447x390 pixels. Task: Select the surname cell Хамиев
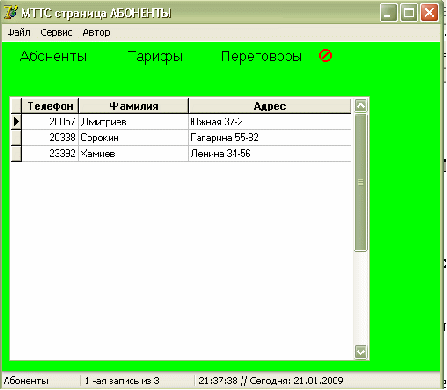[x=134, y=154]
